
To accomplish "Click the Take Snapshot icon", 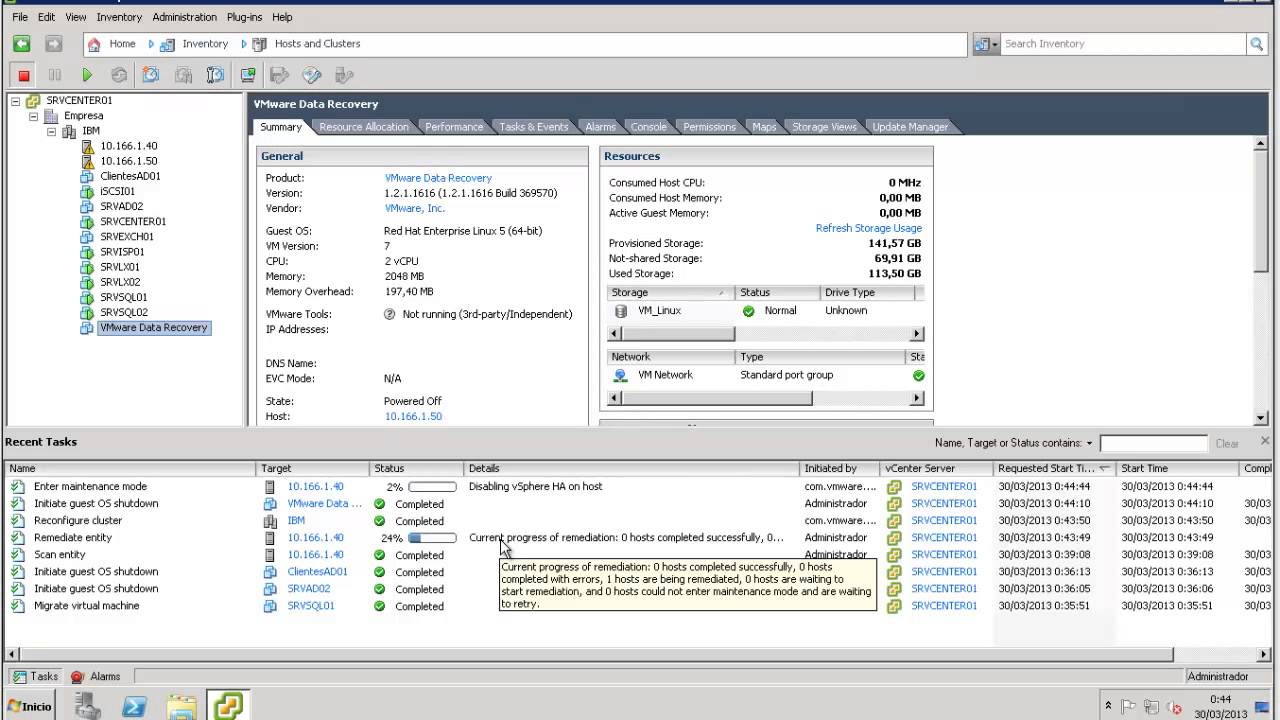I will pyautogui.click(x=151, y=75).
